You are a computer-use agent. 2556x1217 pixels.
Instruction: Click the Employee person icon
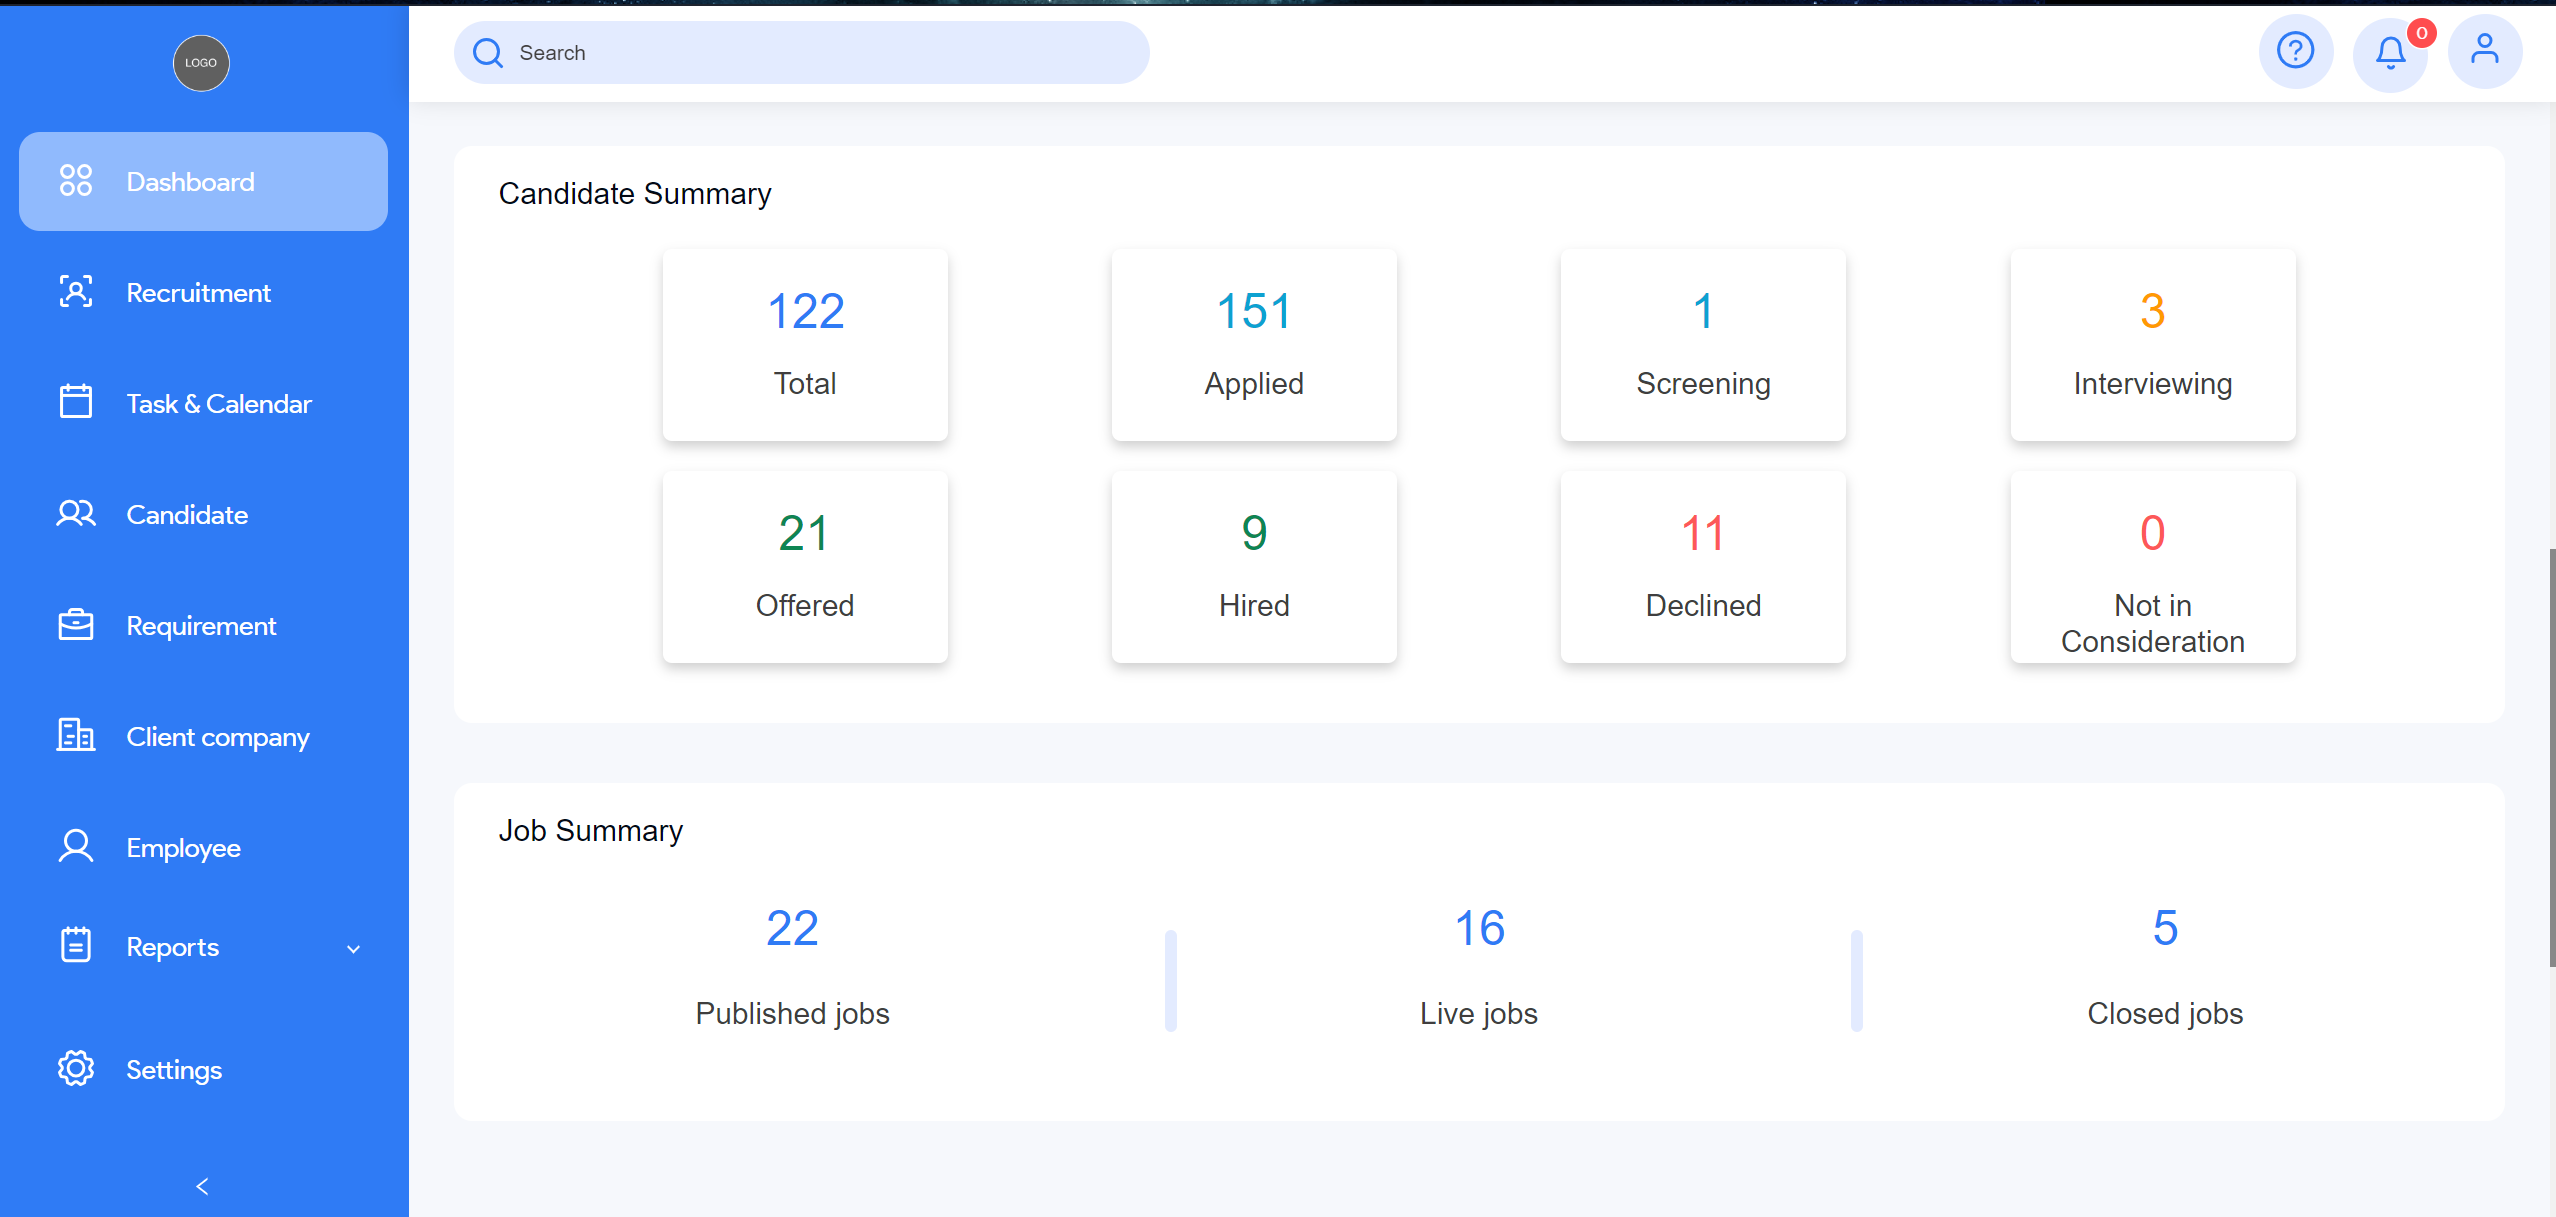(x=76, y=846)
